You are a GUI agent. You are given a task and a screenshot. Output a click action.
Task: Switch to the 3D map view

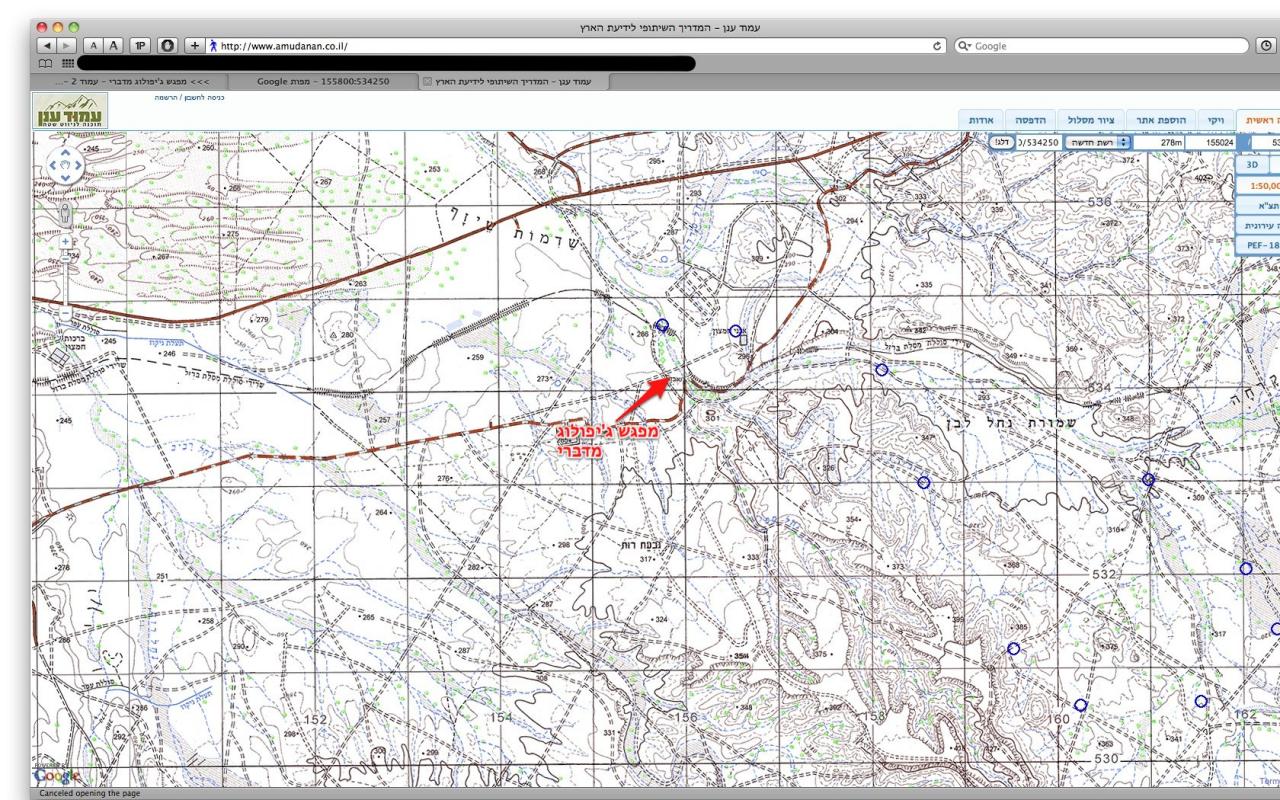click(x=1251, y=164)
